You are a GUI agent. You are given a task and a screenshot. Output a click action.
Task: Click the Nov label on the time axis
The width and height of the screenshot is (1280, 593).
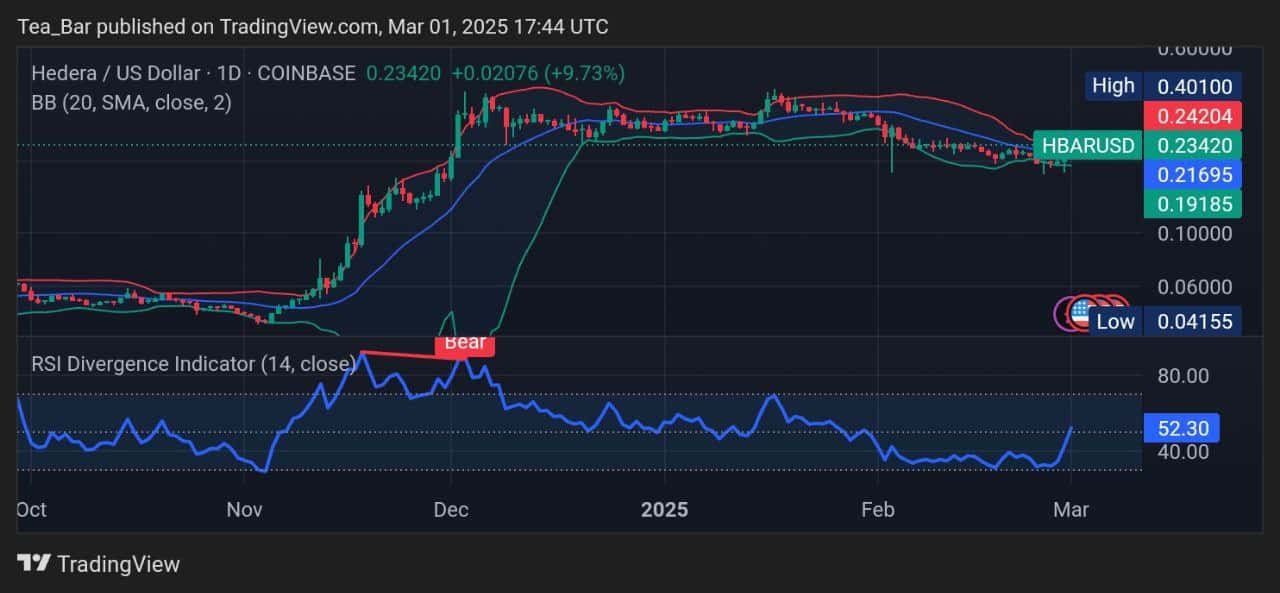tap(245, 509)
